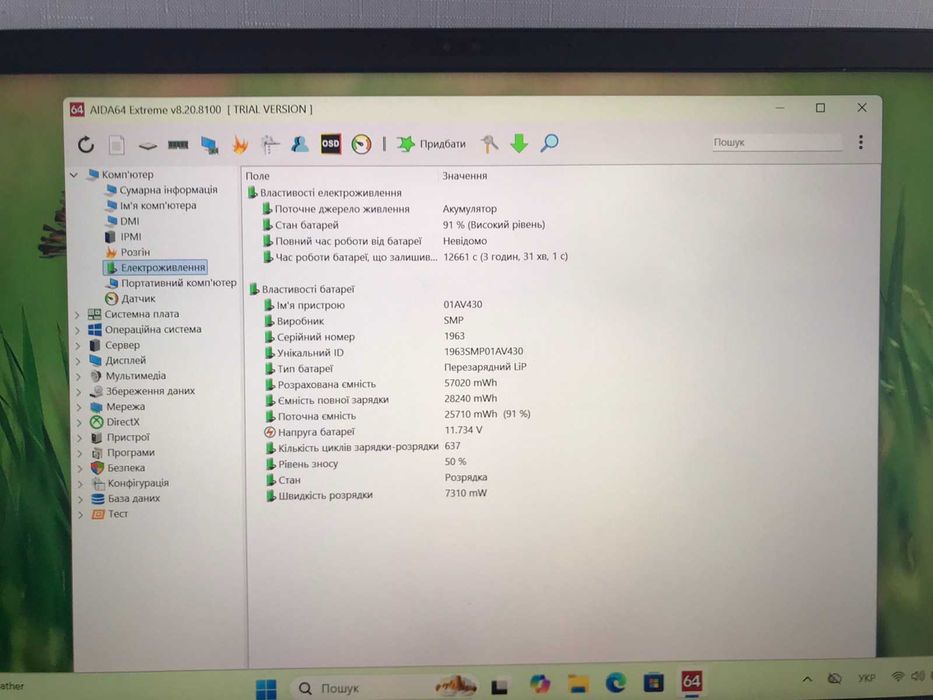Start the system stability test flame icon
The height and width of the screenshot is (700, 933).
[240, 144]
